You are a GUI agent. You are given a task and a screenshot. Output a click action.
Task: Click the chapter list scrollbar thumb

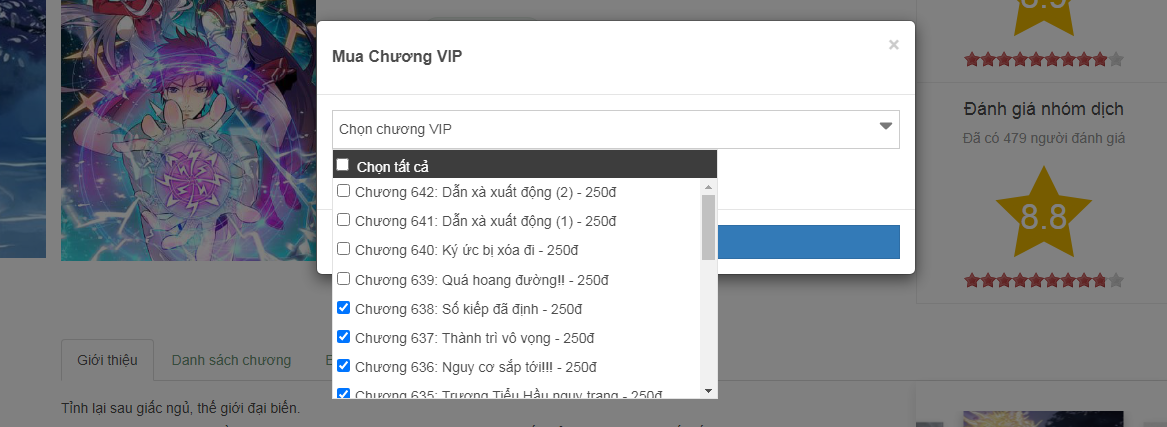point(708,226)
